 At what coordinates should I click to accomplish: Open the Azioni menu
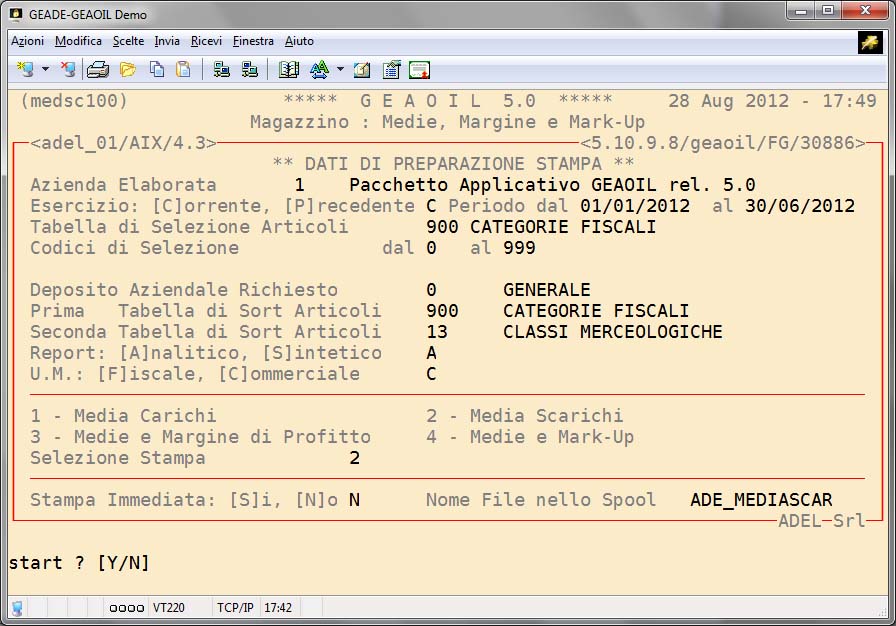coord(27,41)
